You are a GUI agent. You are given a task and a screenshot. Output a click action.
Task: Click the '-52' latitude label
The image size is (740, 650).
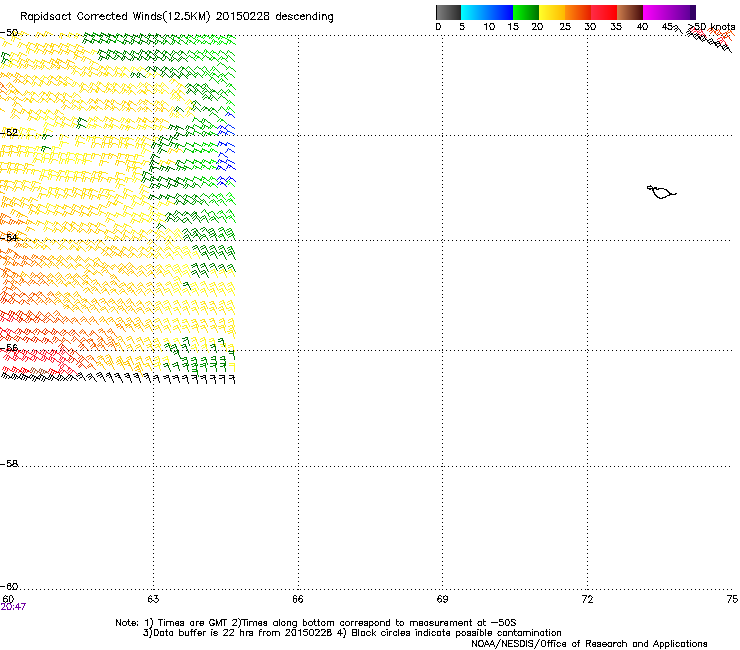9,132
